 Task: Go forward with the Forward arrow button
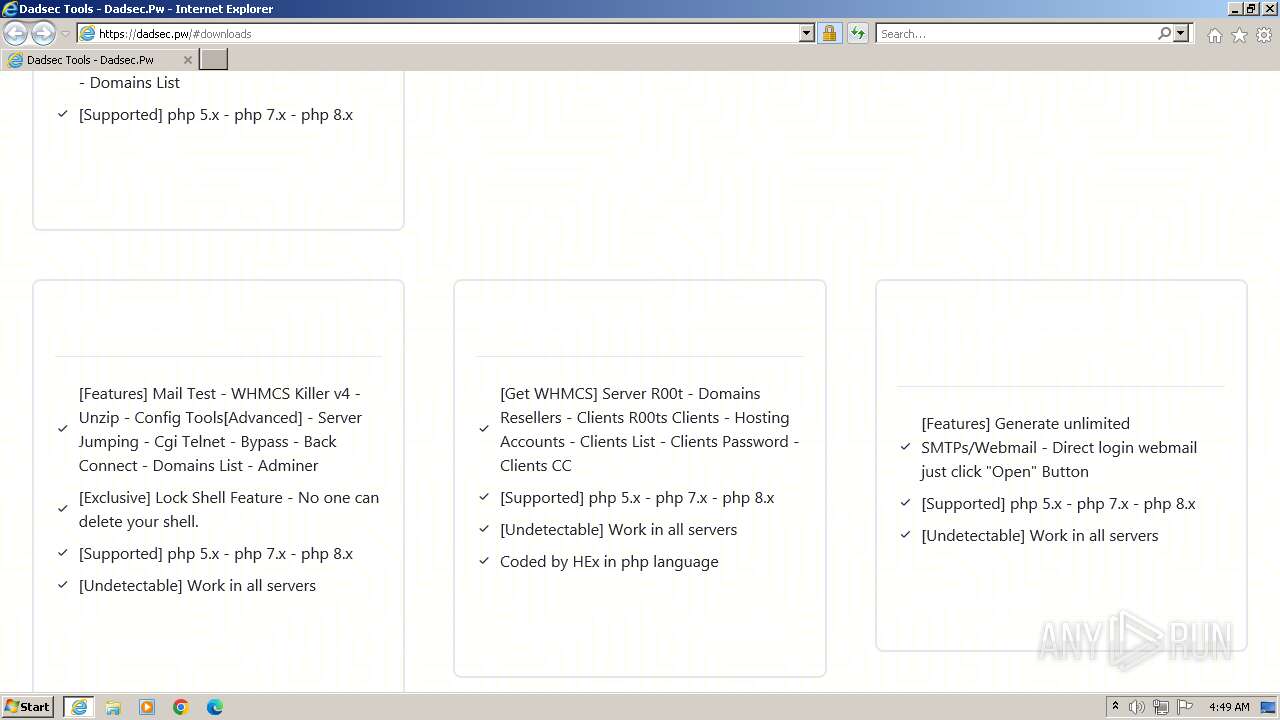(43, 33)
